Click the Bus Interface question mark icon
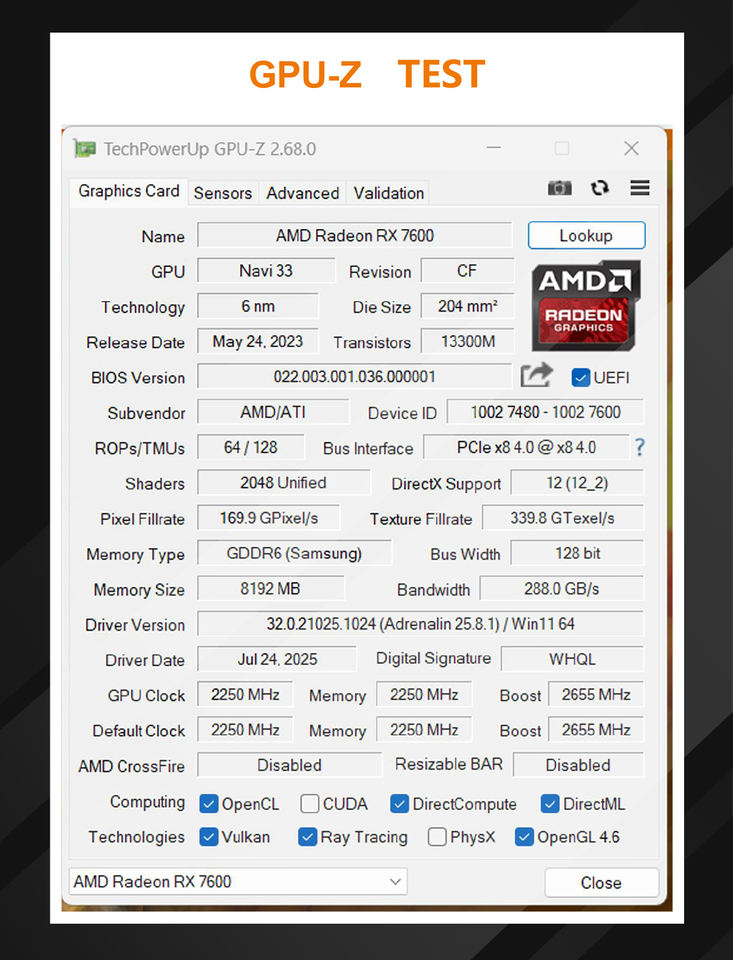 (x=639, y=448)
